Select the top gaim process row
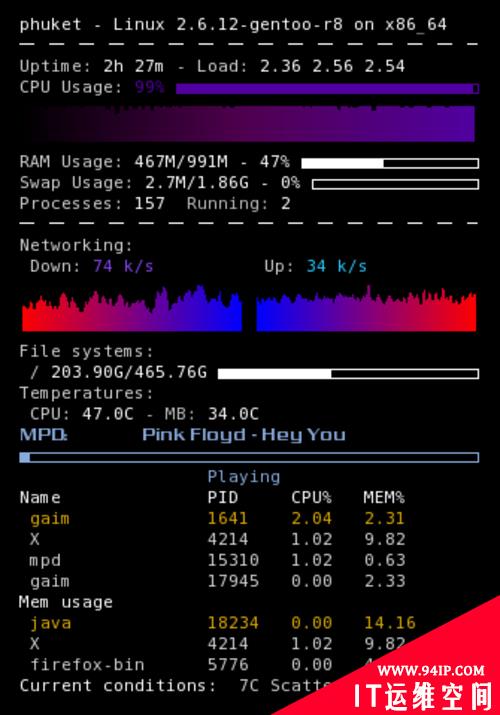This screenshot has width=500, height=715. 217,518
